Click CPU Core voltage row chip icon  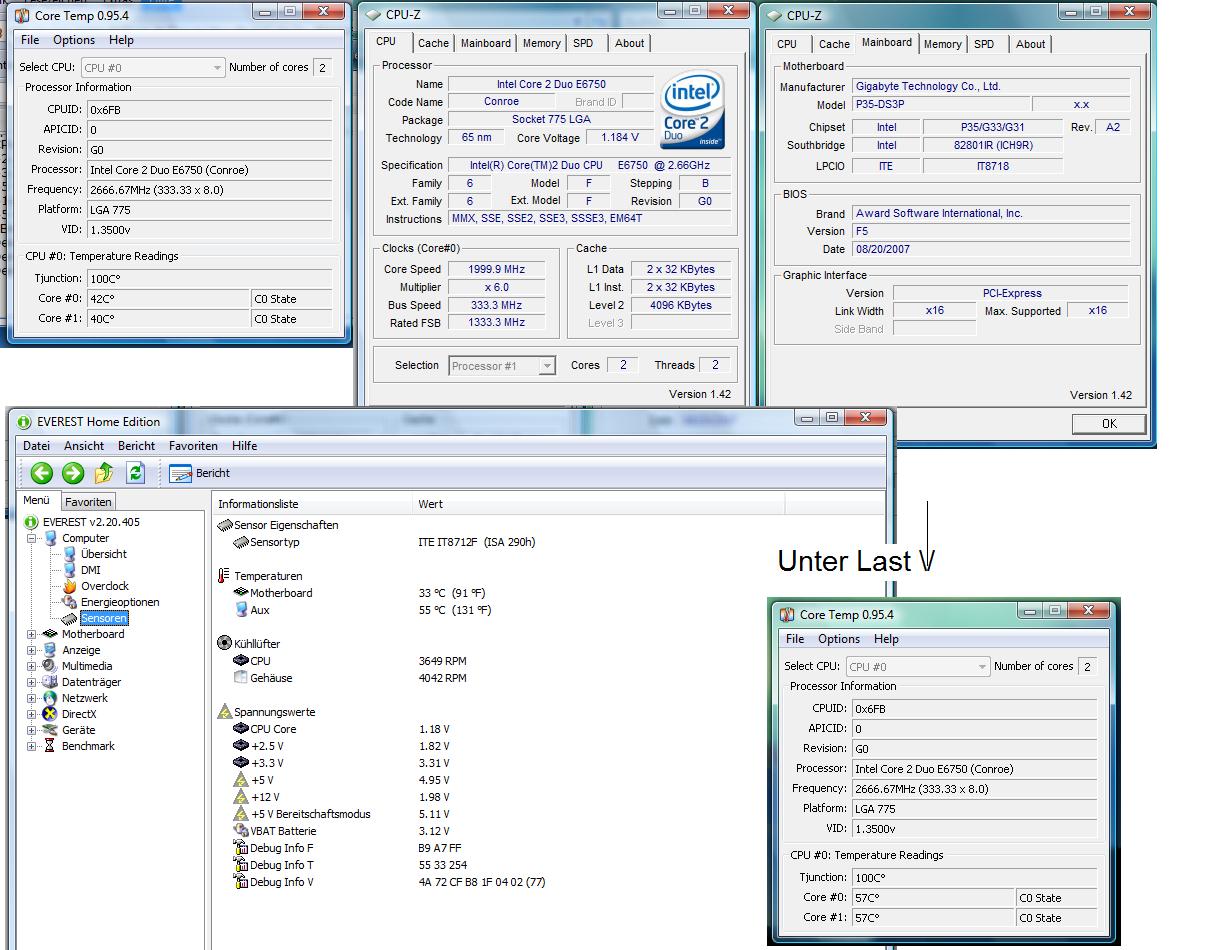click(241, 729)
